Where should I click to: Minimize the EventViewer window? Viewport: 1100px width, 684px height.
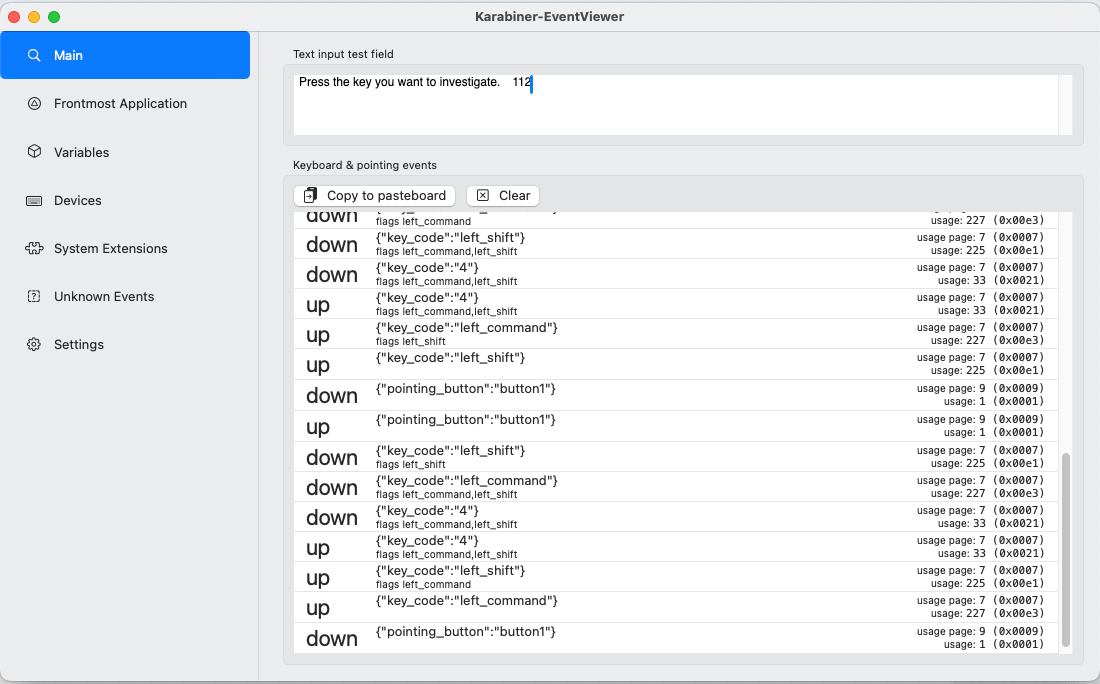(x=34, y=17)
